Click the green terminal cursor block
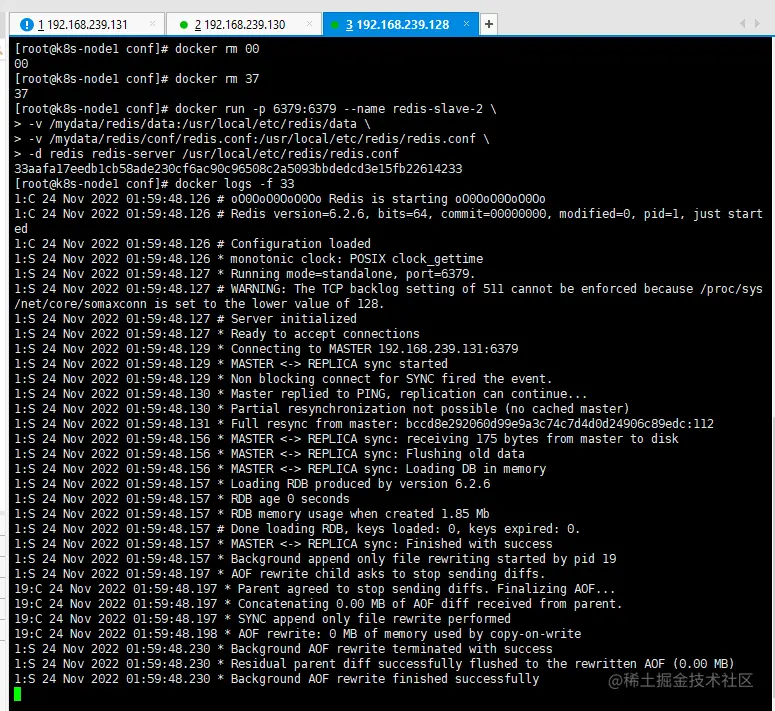 18,694
